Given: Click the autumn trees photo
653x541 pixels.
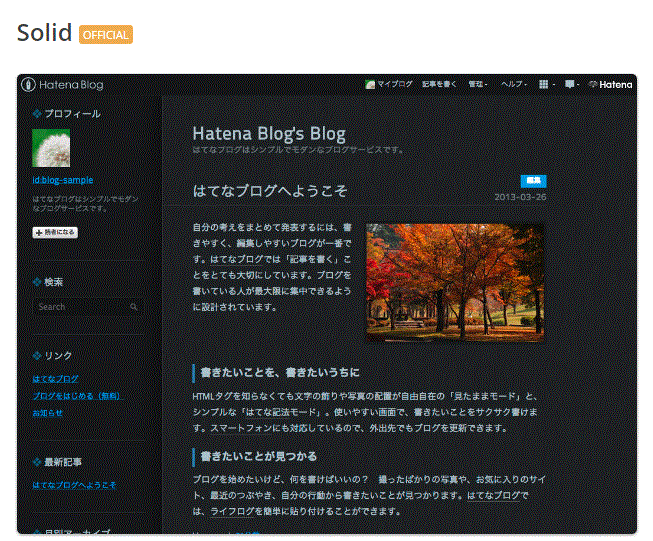Looking at the screenshot, I should click(455, 283).
